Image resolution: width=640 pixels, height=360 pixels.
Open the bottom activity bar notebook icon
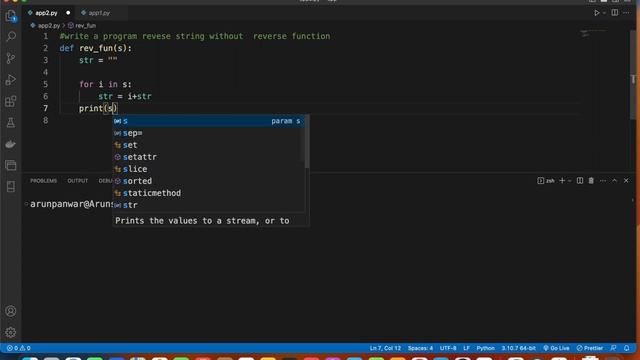(11, 187)
